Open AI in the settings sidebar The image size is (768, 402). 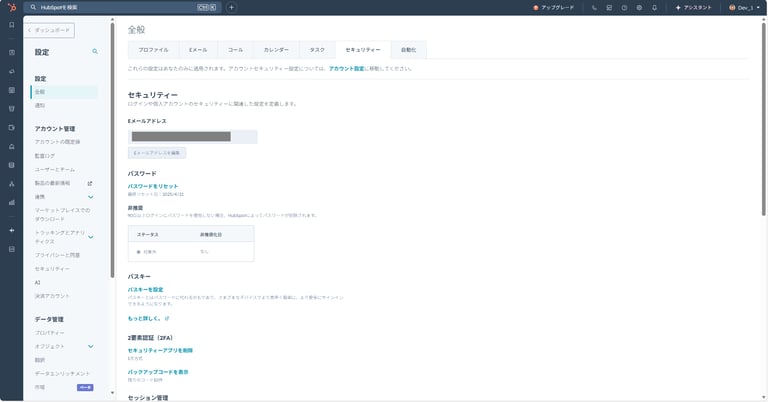point(38,283)
